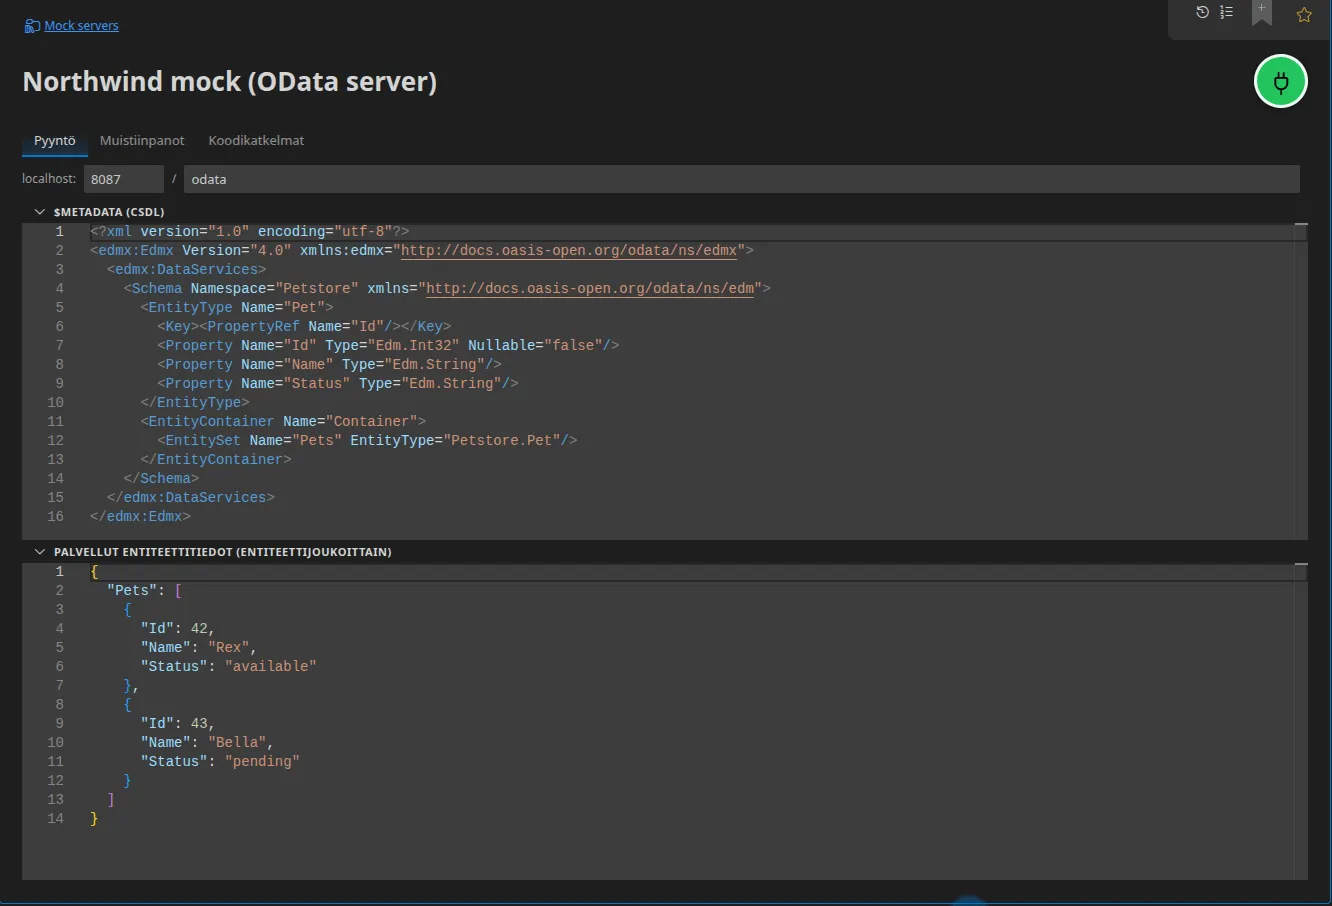
Task: Click the EntityType="Petstore.Pet" attribute
Action: pyautogui.click(x=456, y=440)
